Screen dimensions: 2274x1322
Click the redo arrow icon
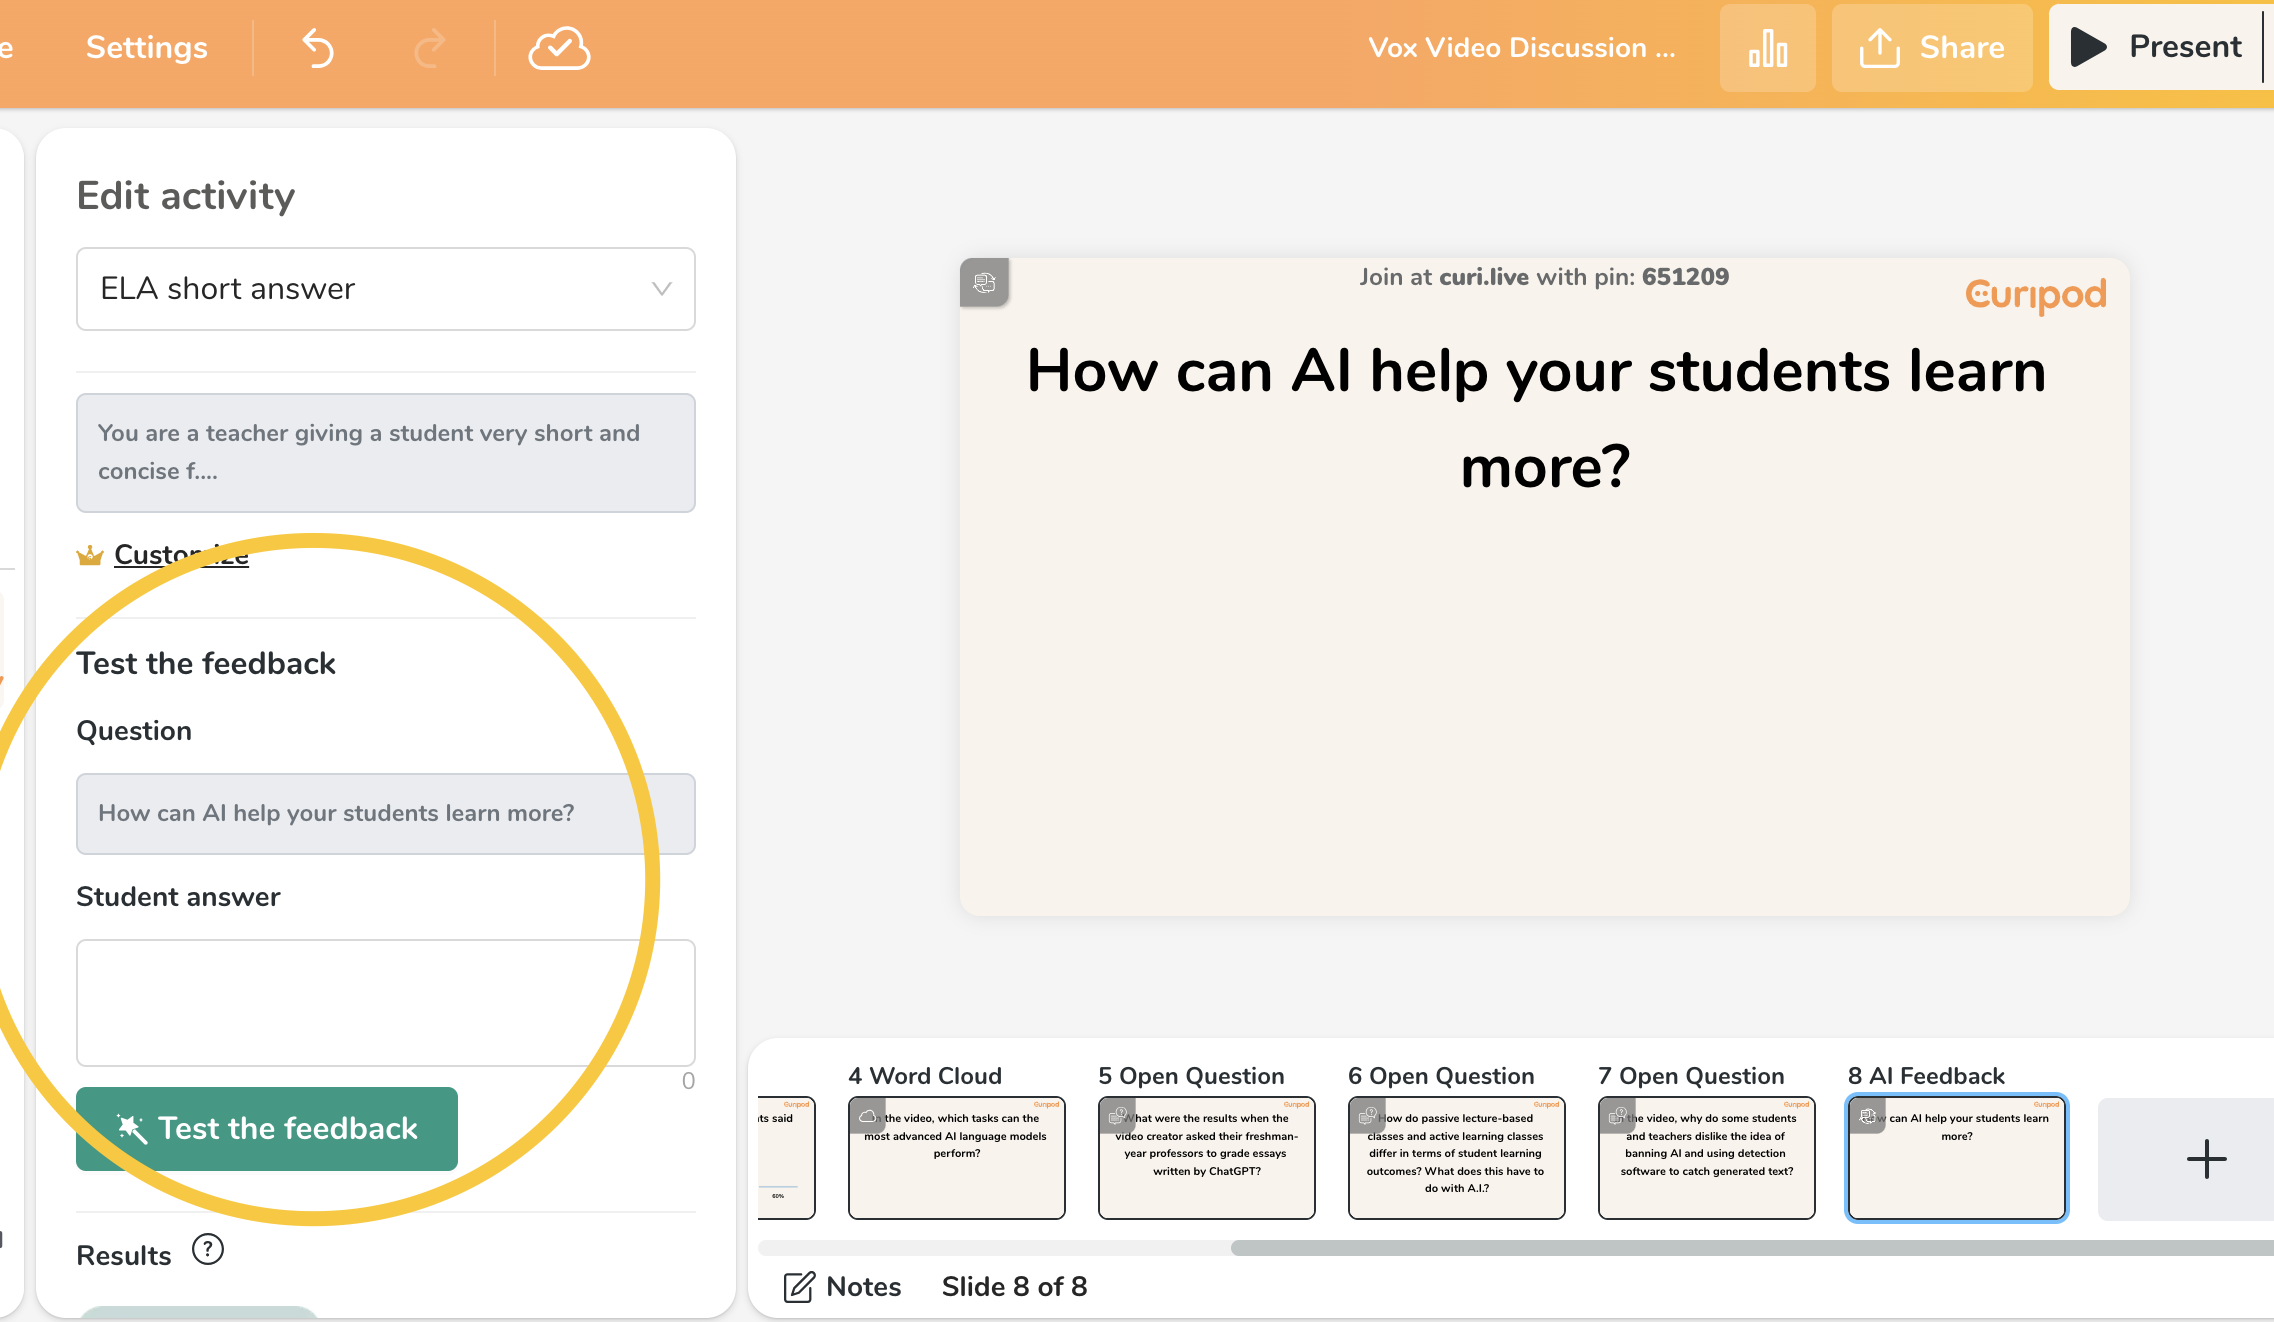coord(430,48)
